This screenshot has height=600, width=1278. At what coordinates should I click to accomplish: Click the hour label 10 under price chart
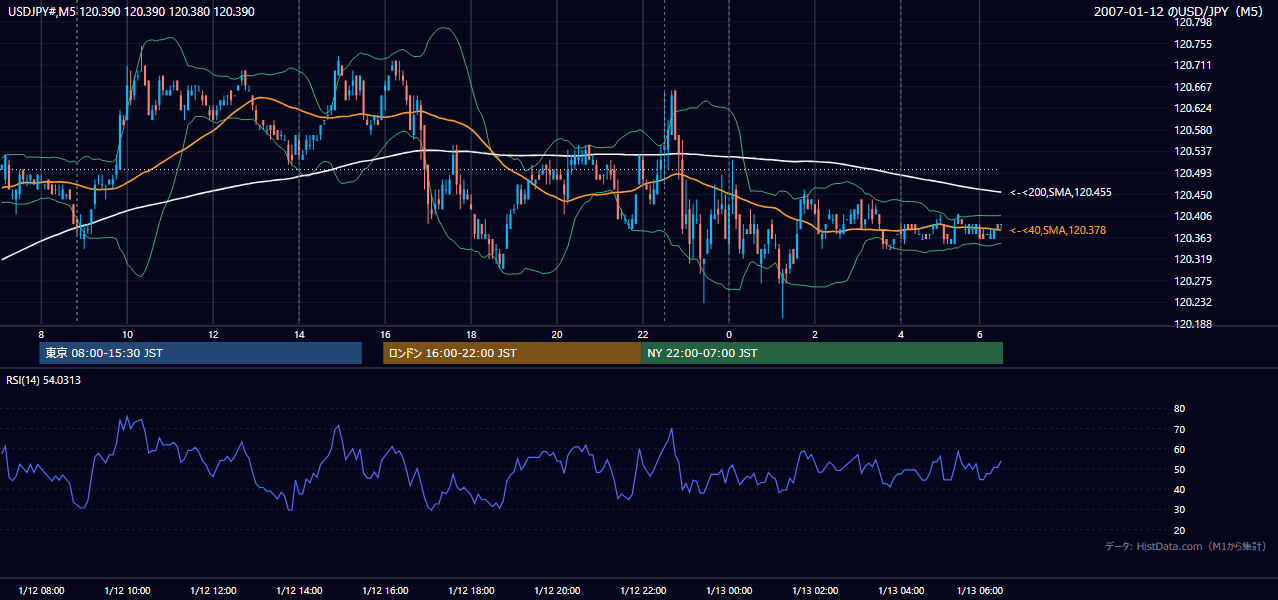pos(127,334)
